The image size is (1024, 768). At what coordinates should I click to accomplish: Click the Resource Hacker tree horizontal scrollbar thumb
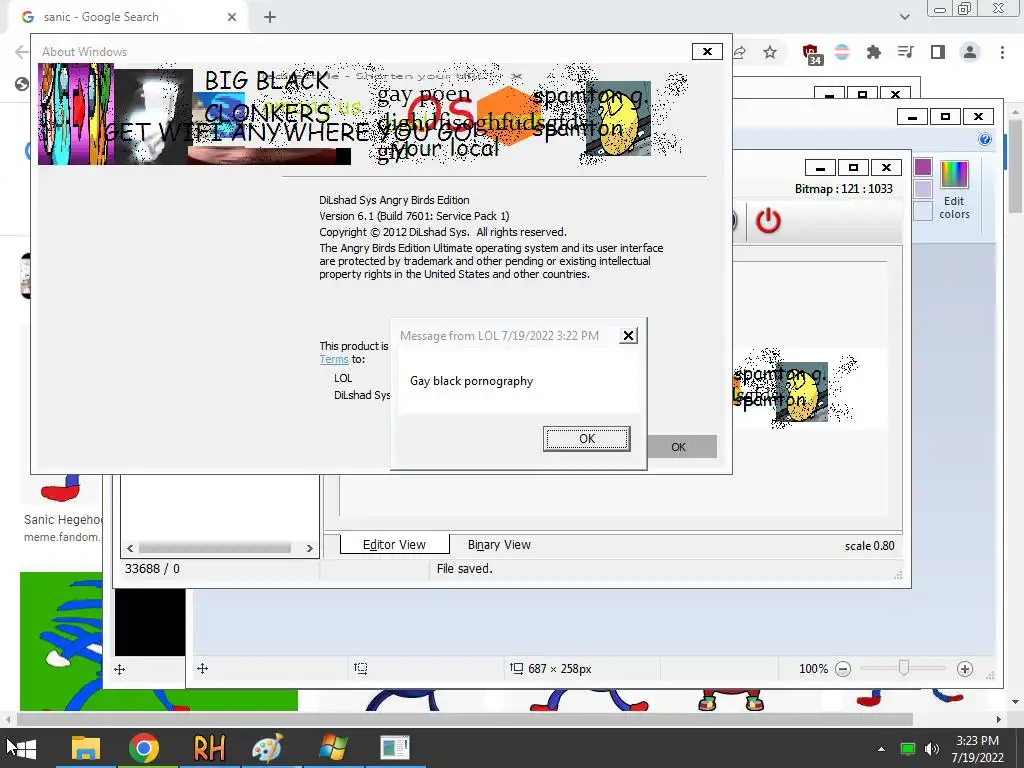[x=215, y=548]
